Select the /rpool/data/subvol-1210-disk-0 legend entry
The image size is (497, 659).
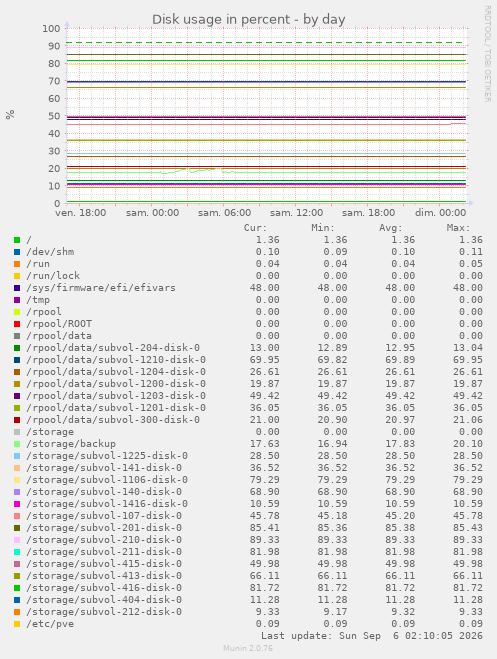pos(116,360)
